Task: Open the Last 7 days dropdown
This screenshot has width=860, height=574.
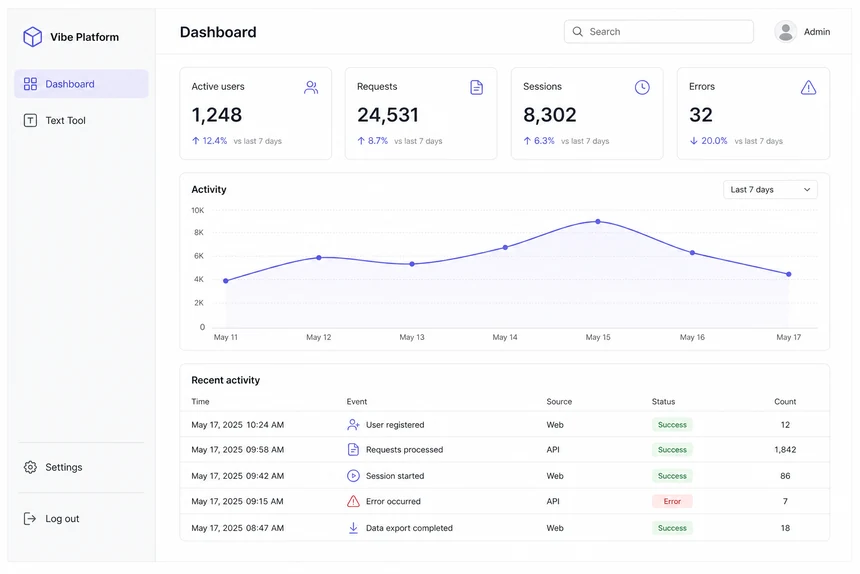Action: click(x=770, y=190)
